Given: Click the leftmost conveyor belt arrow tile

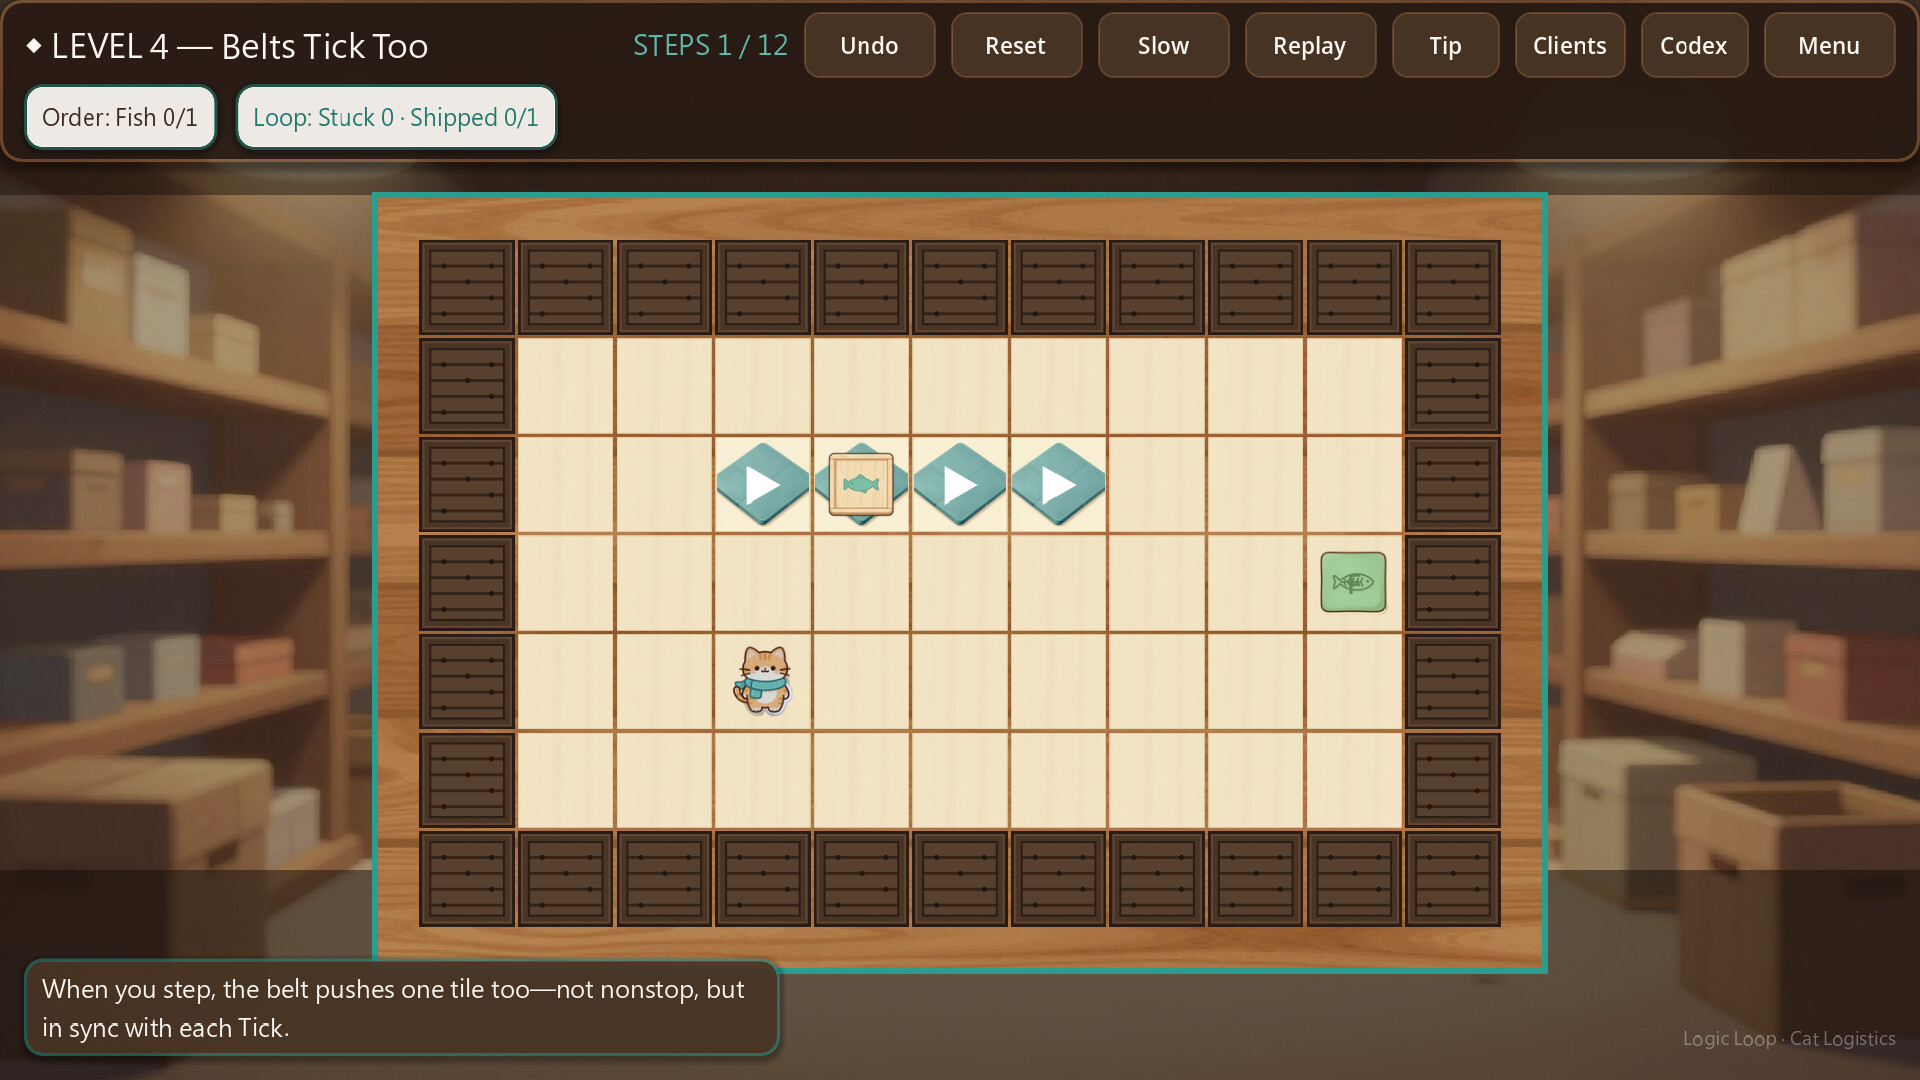Looking at the screenshot, I should (x=763, y=485).
